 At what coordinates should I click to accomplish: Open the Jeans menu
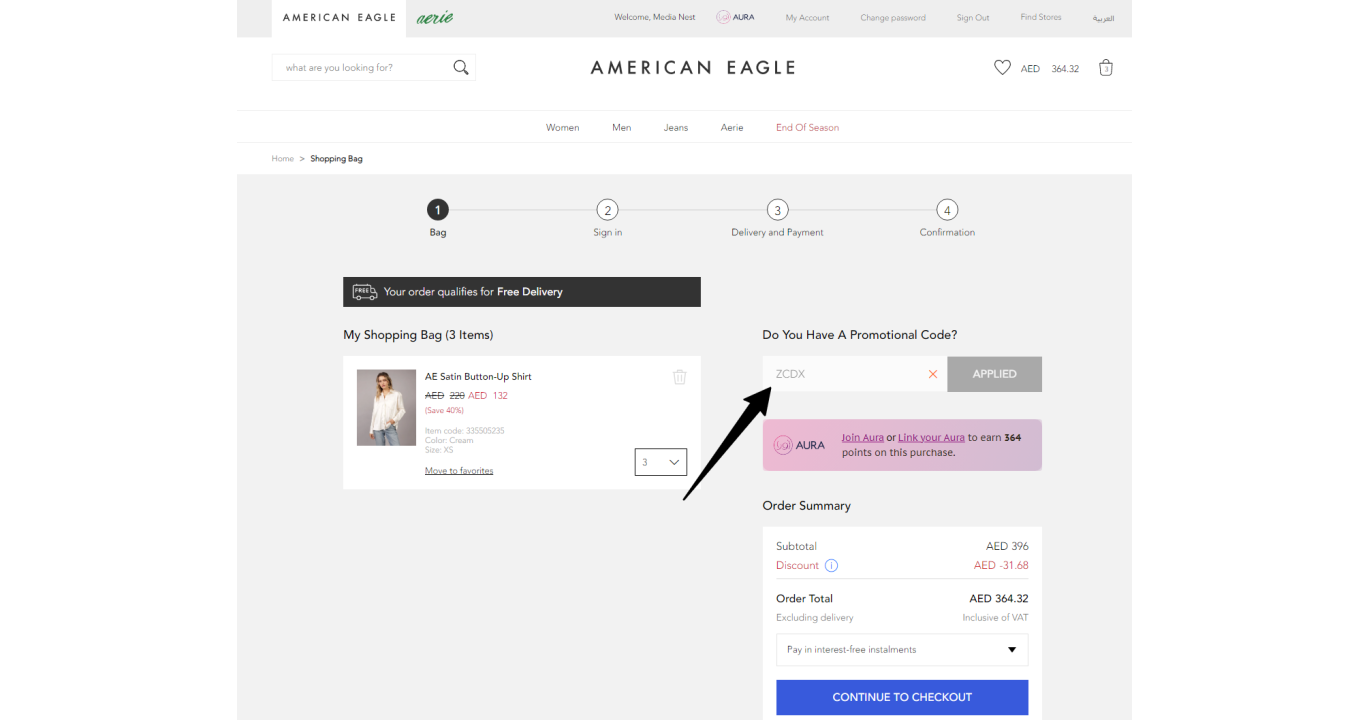click(x=676, y=128)
